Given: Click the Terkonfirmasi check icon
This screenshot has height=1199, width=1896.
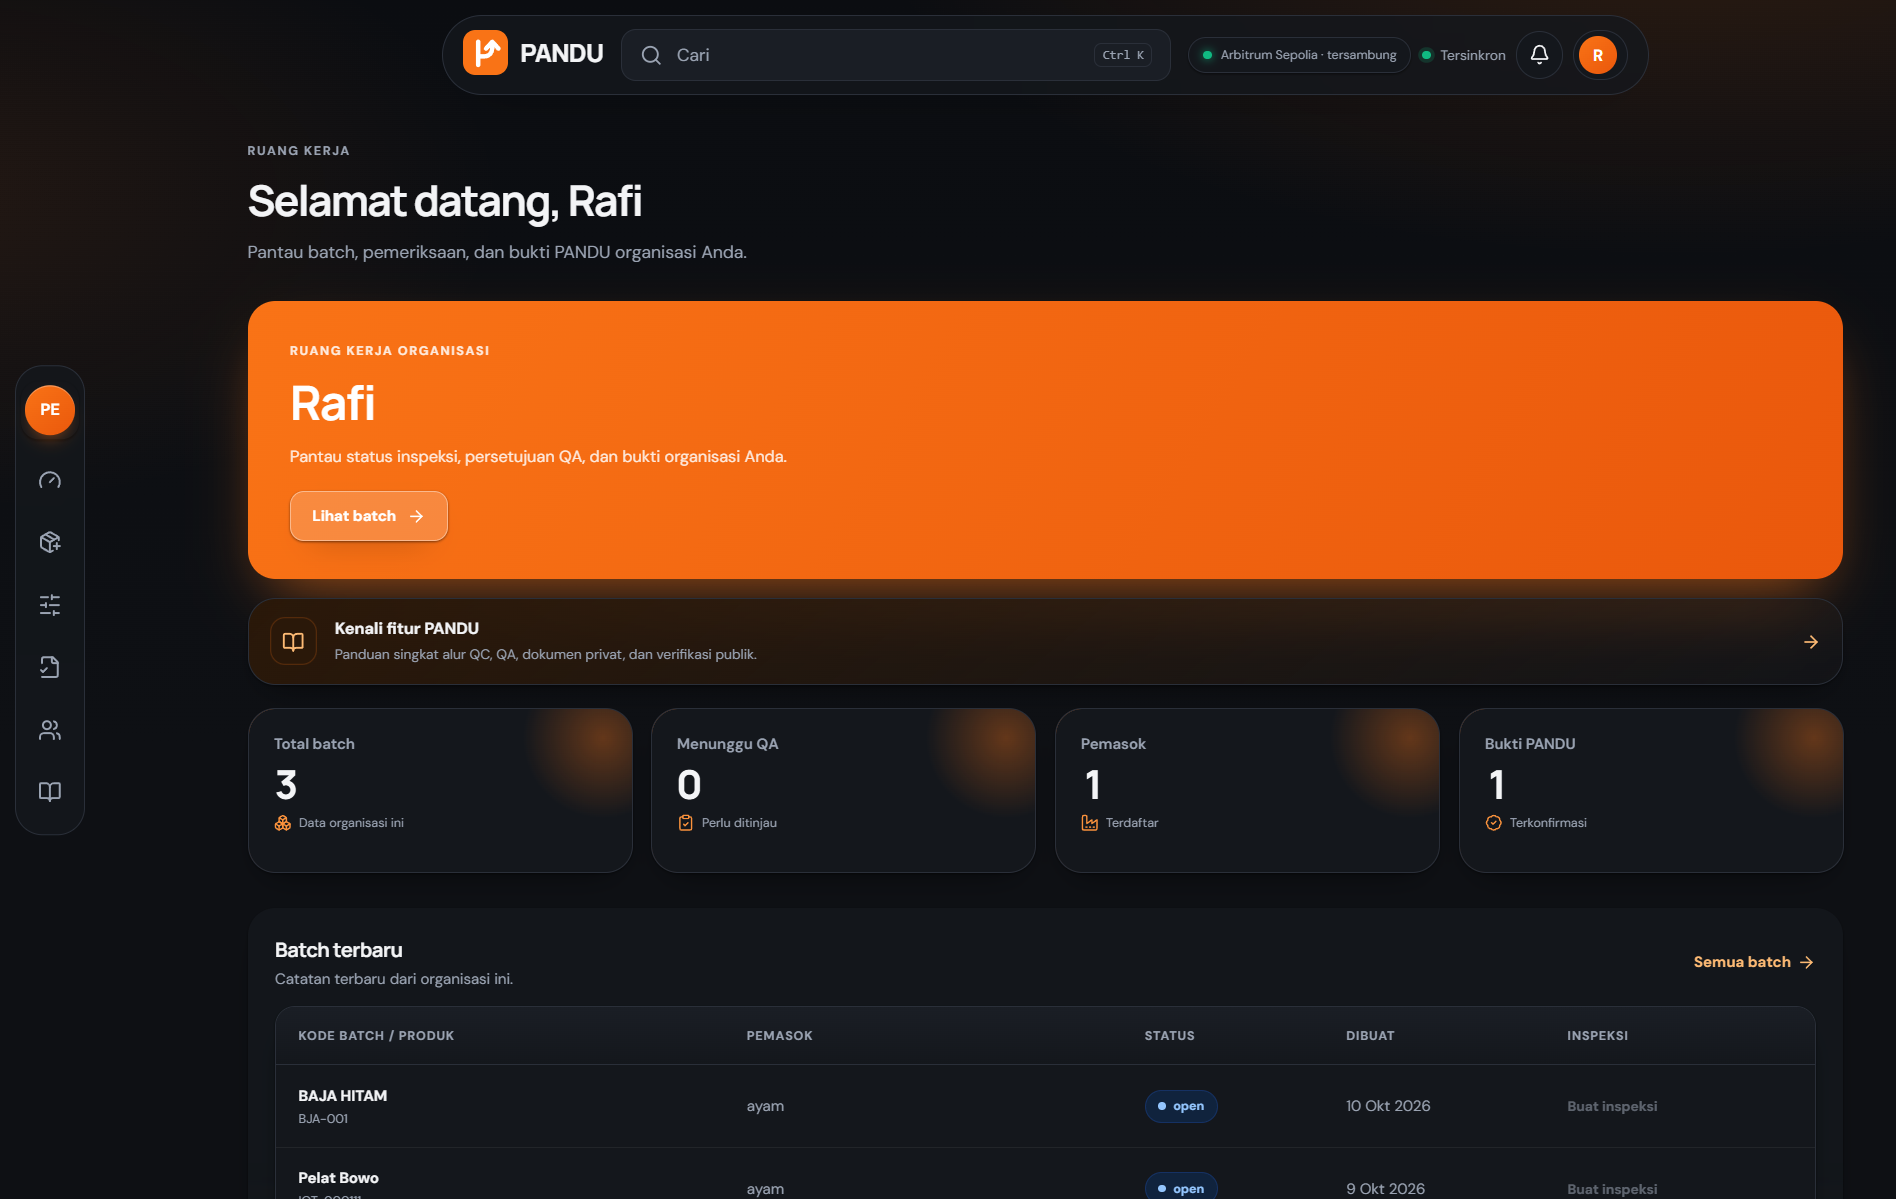Looking at the screenshot, I should (1493, 823).
